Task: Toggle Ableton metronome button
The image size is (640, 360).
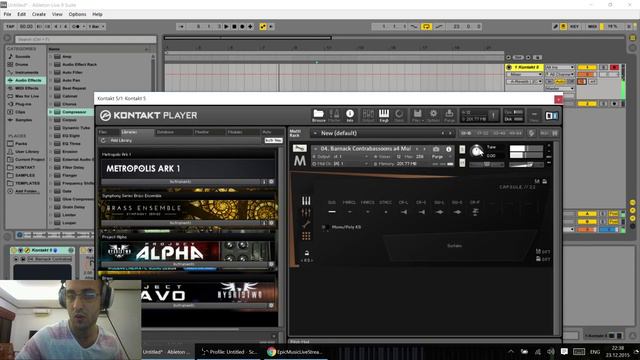Action: coord(76,27)
